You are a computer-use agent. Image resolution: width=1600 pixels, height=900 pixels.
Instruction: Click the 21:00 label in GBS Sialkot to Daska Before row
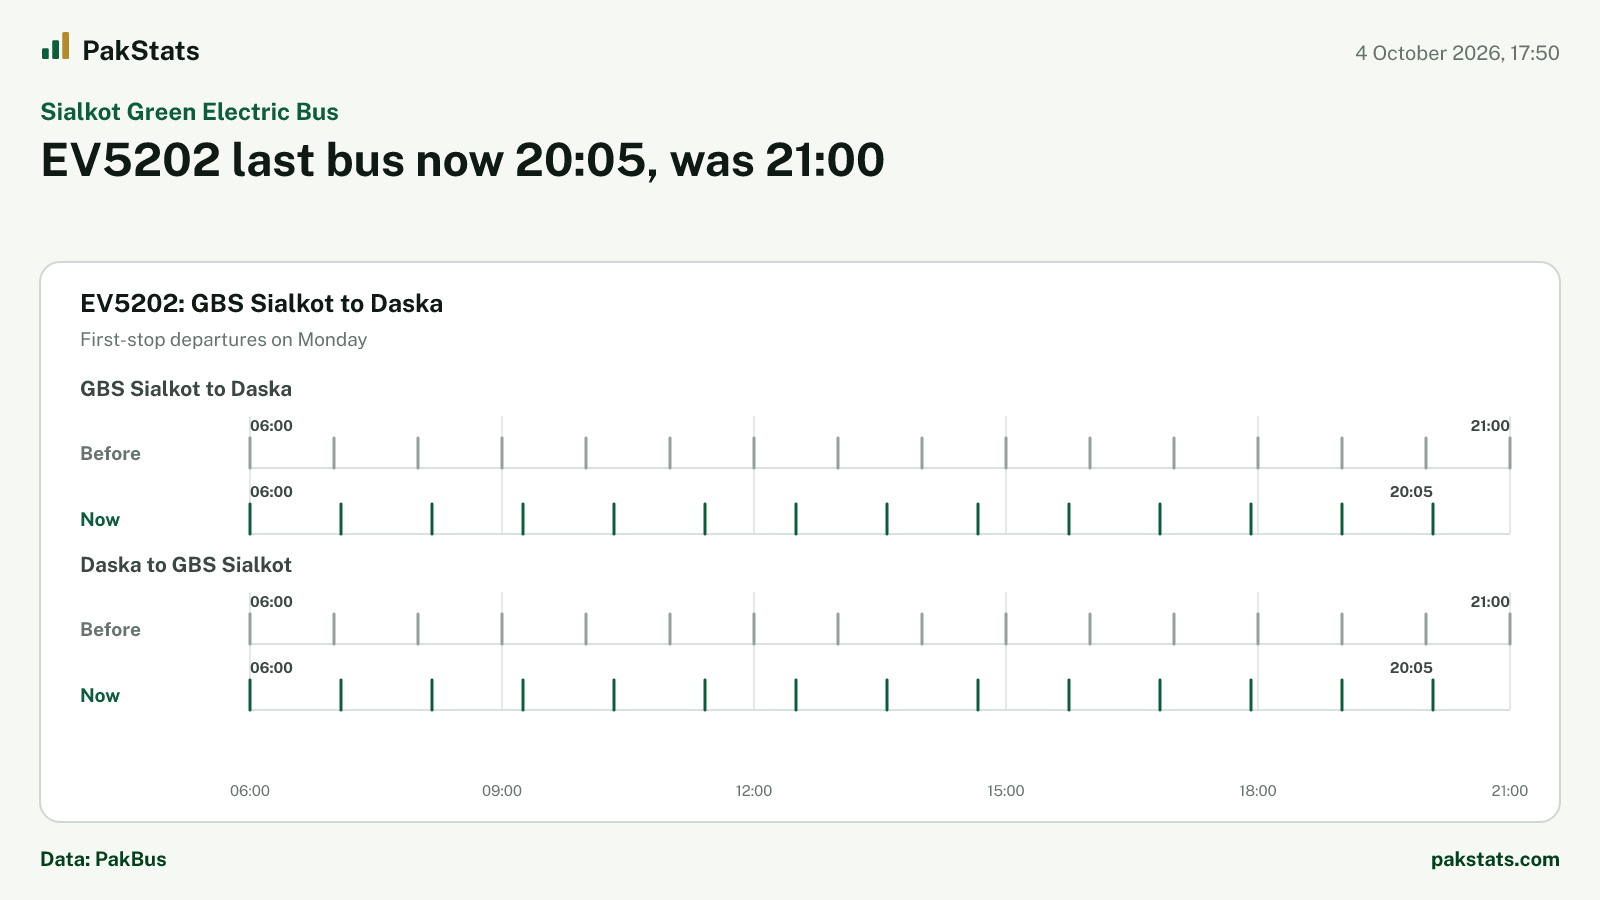(x=1490, y=426)
